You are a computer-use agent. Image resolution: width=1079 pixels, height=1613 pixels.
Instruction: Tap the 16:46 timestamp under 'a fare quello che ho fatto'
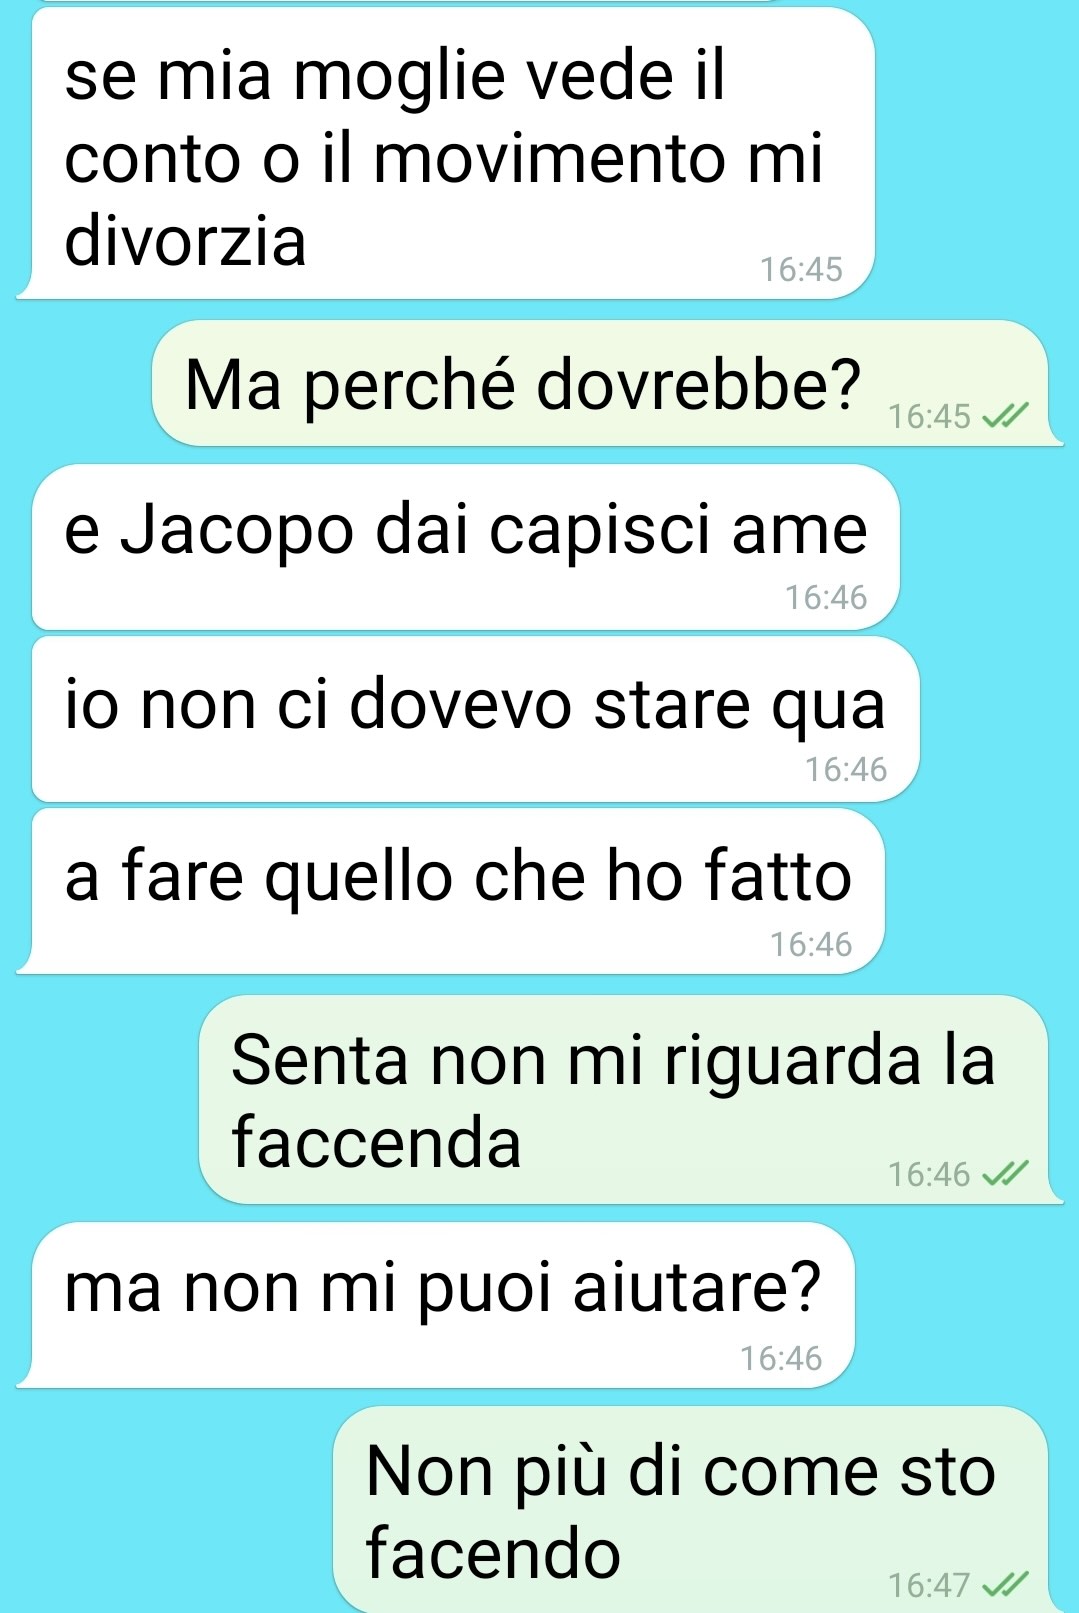pos(811,944)
